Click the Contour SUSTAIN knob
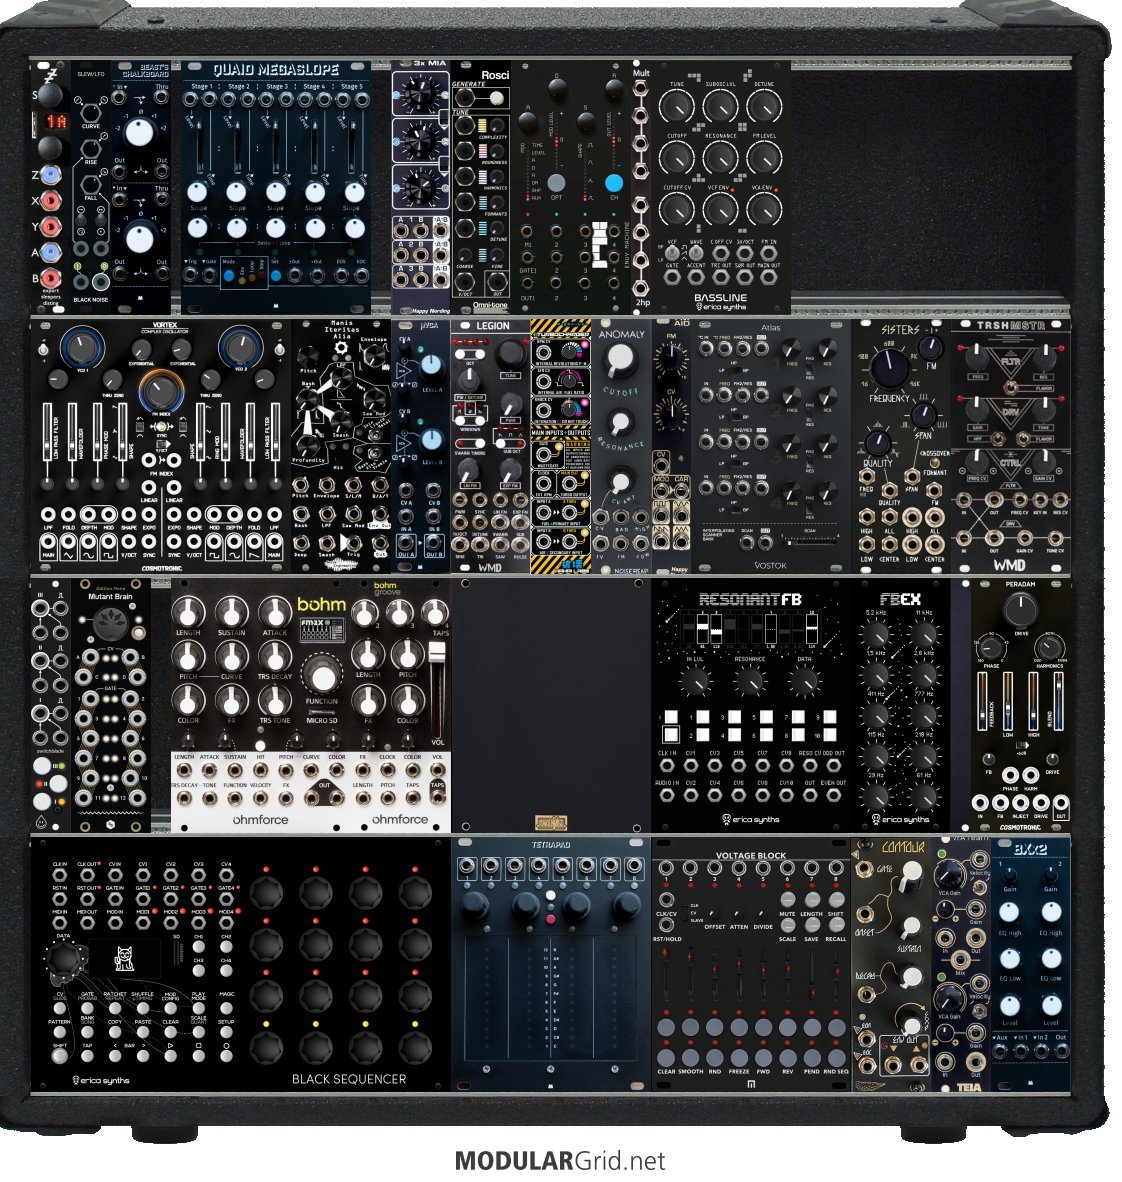The width and height of the screenshot is (1122, 1182). 912,926
